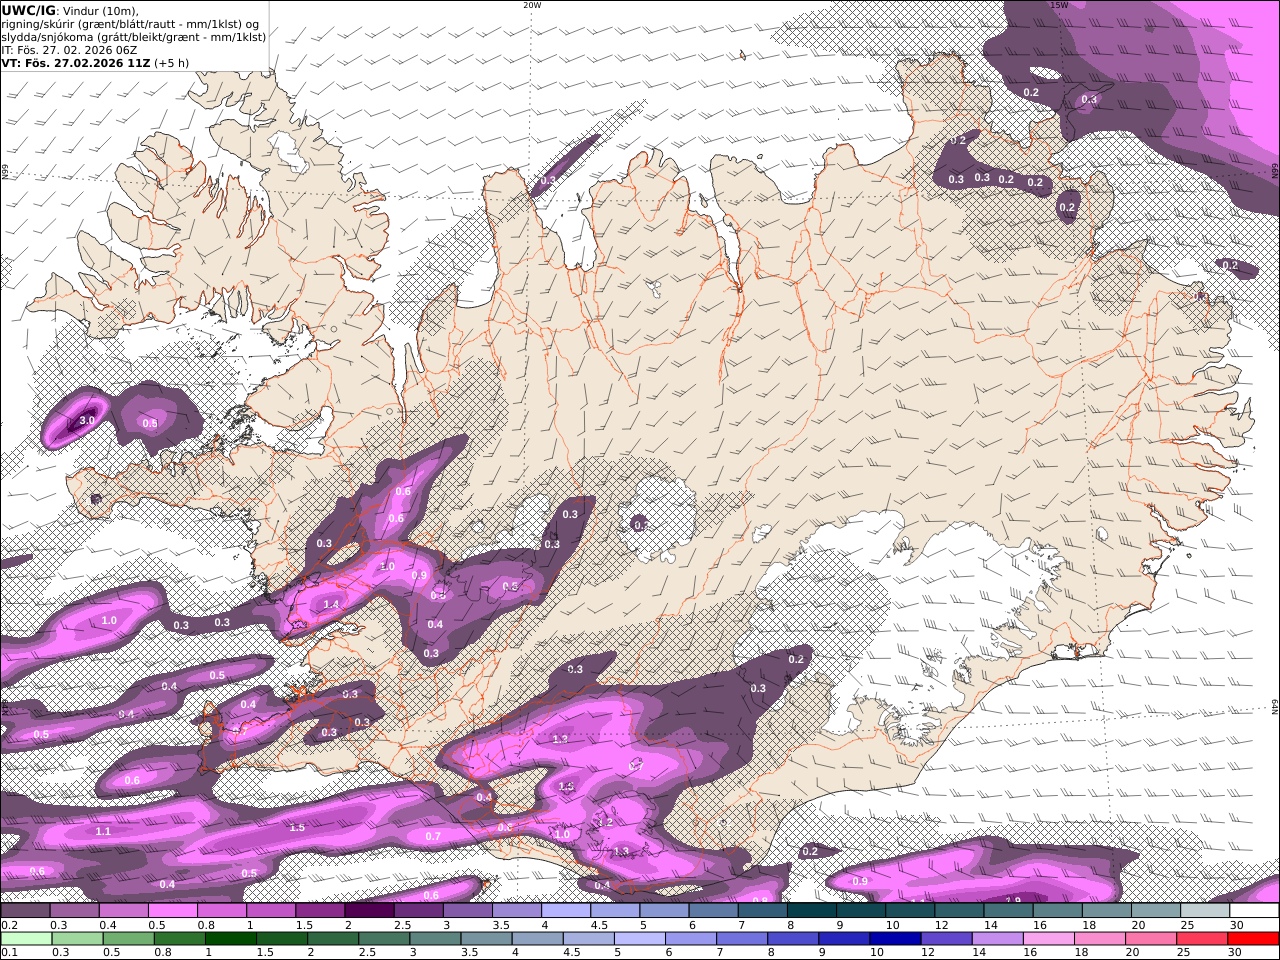Click the 'VT: Fös. 27.02.2026 11Z' valid time
Screen dimensions: 1280x960
tap(75, 63)
